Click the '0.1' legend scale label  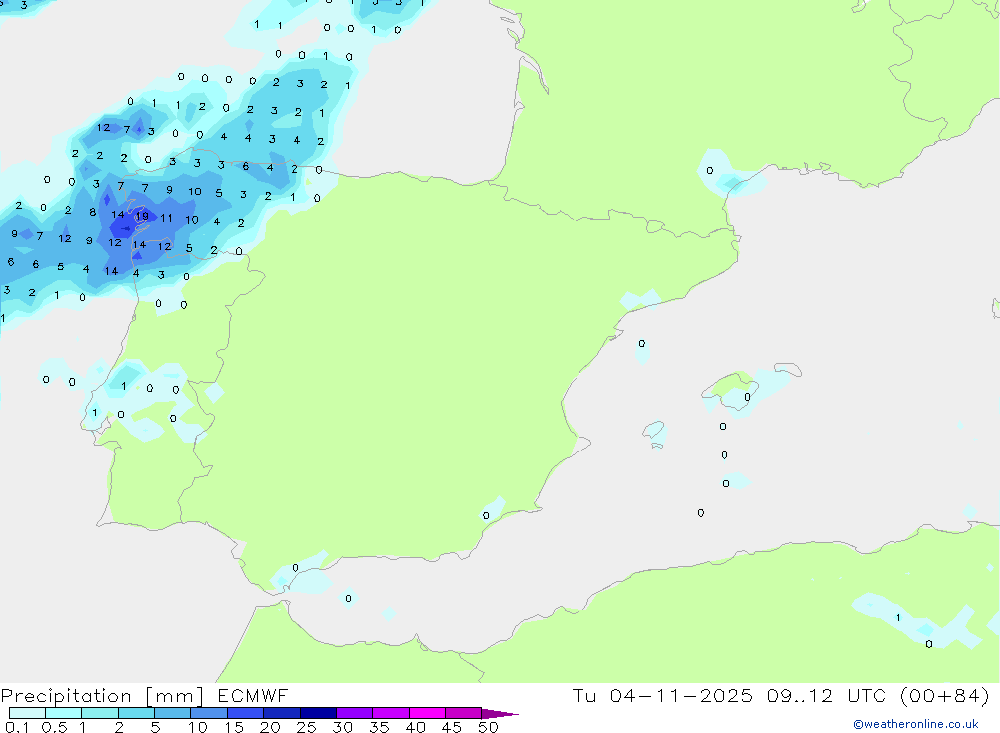[x=17, y=727]
